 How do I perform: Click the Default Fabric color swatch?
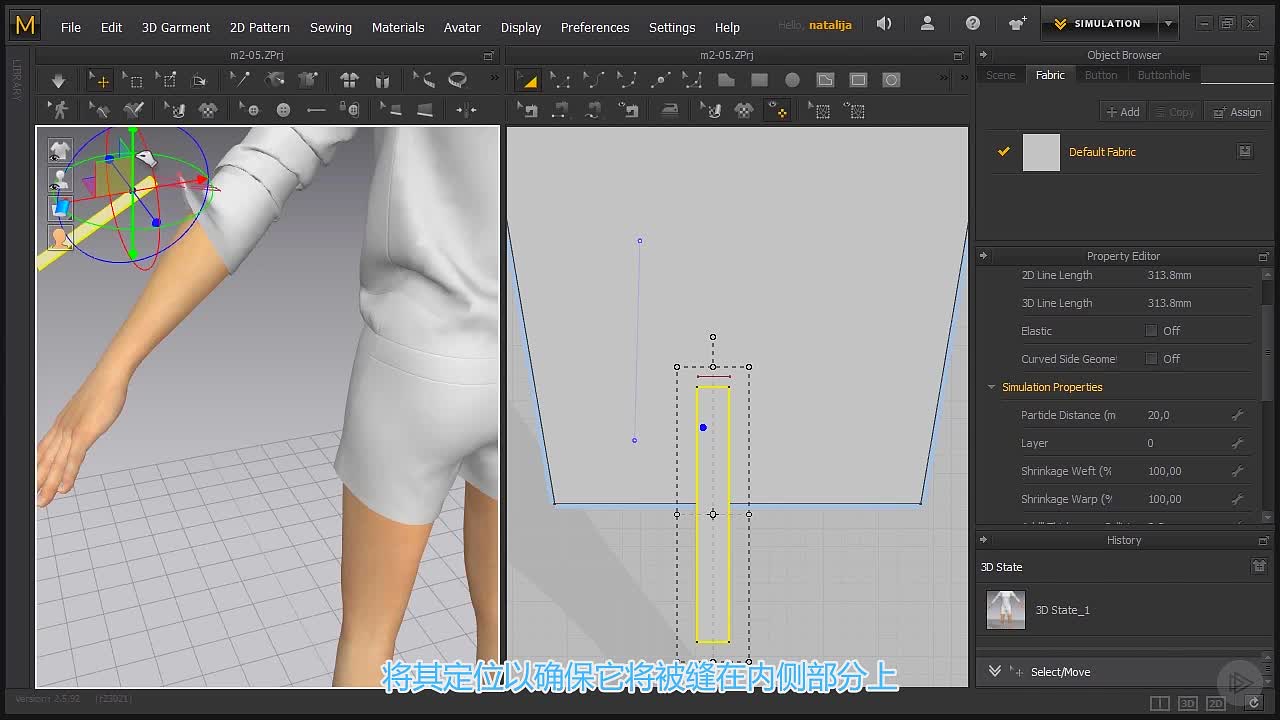coord(1041,152)
